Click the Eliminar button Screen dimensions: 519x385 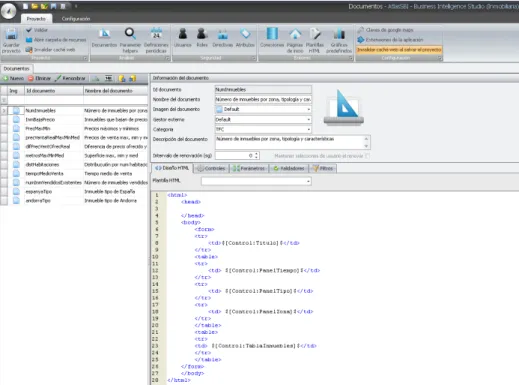(x=39, y=78)
